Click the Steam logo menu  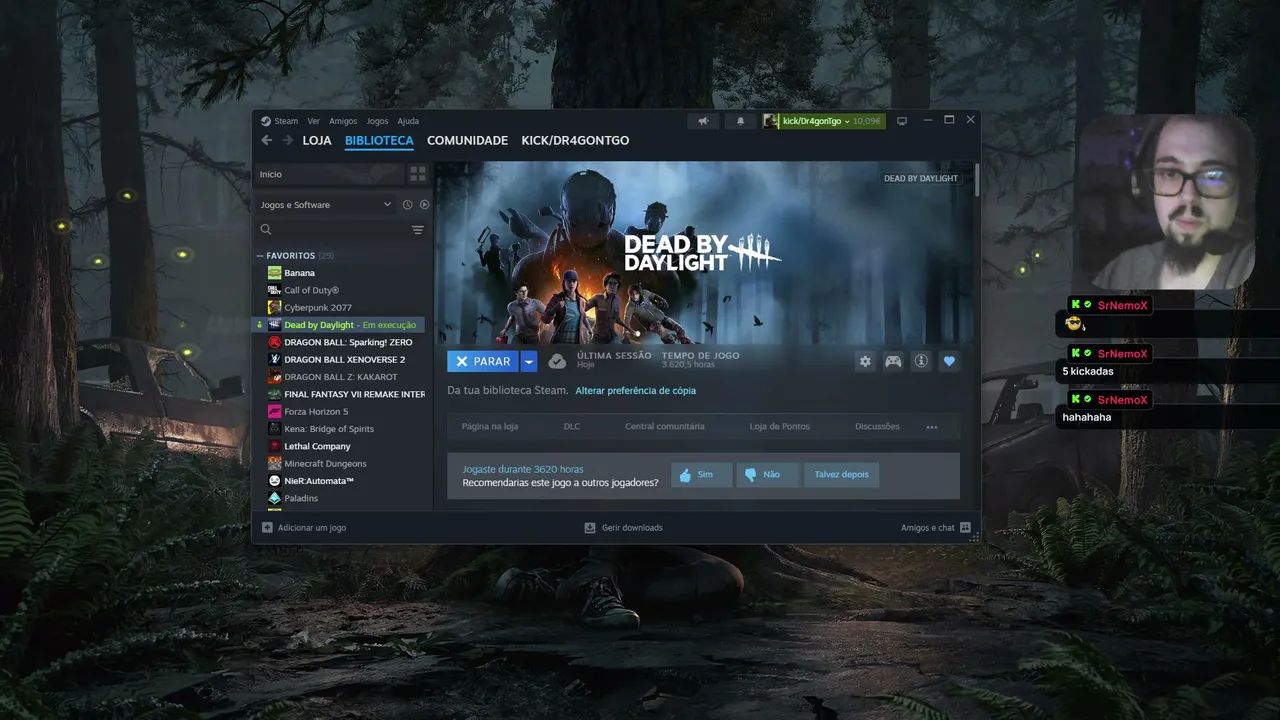[266, 121]
